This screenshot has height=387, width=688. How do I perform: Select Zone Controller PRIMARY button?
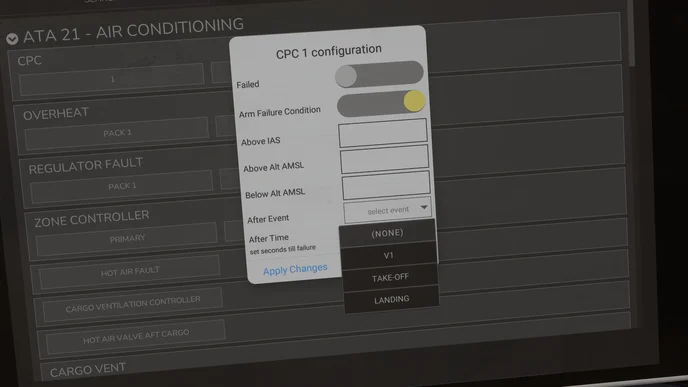click(x=127, y=239)
